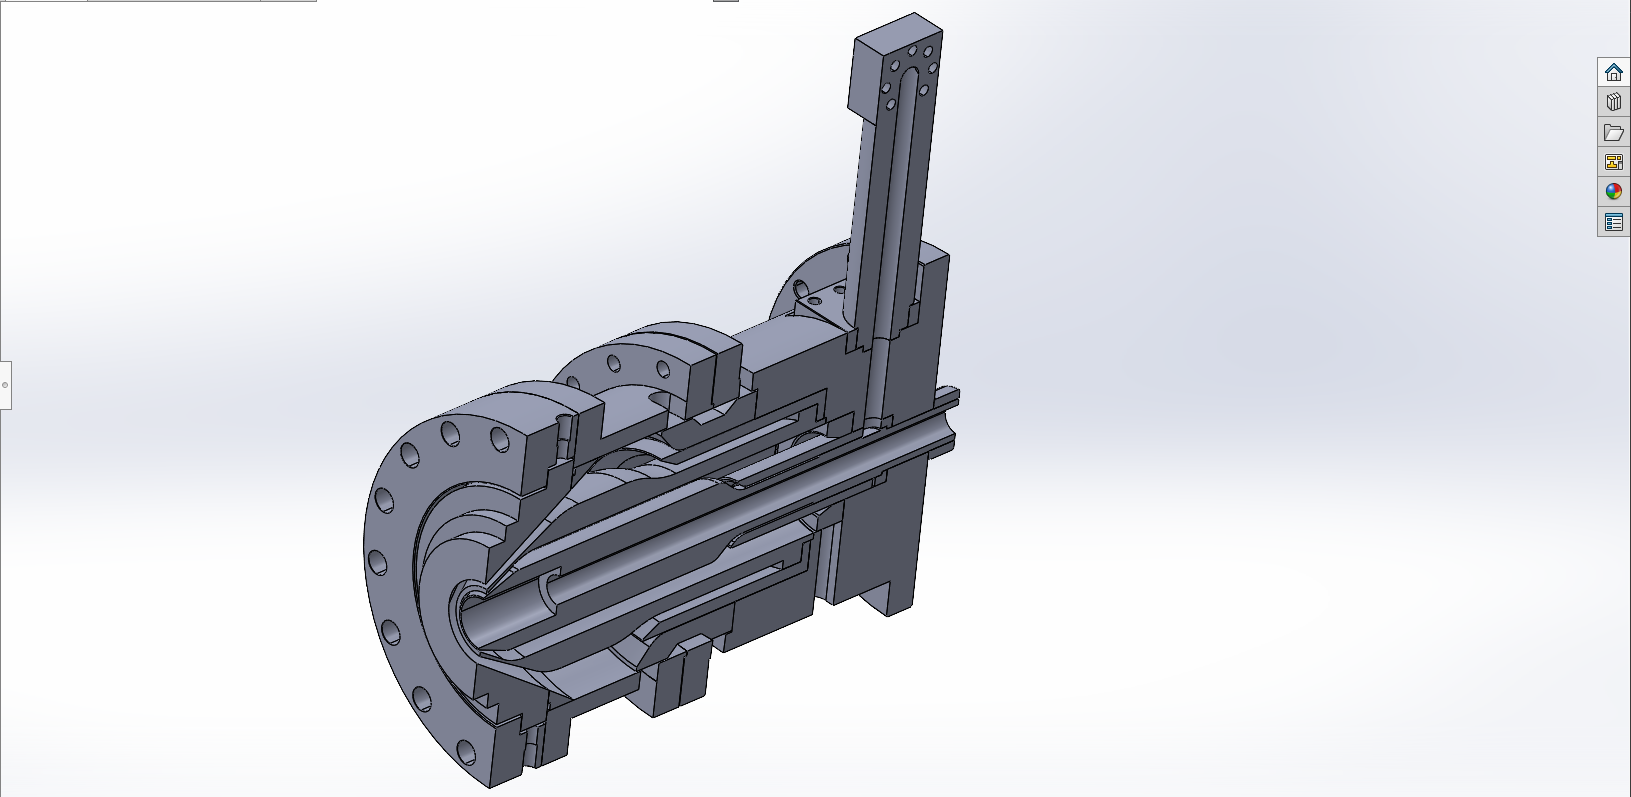Select the rectangular head of the vertical stem
Image resolution: width=1631 pixels, height=797 pixels.
point(895,70)
